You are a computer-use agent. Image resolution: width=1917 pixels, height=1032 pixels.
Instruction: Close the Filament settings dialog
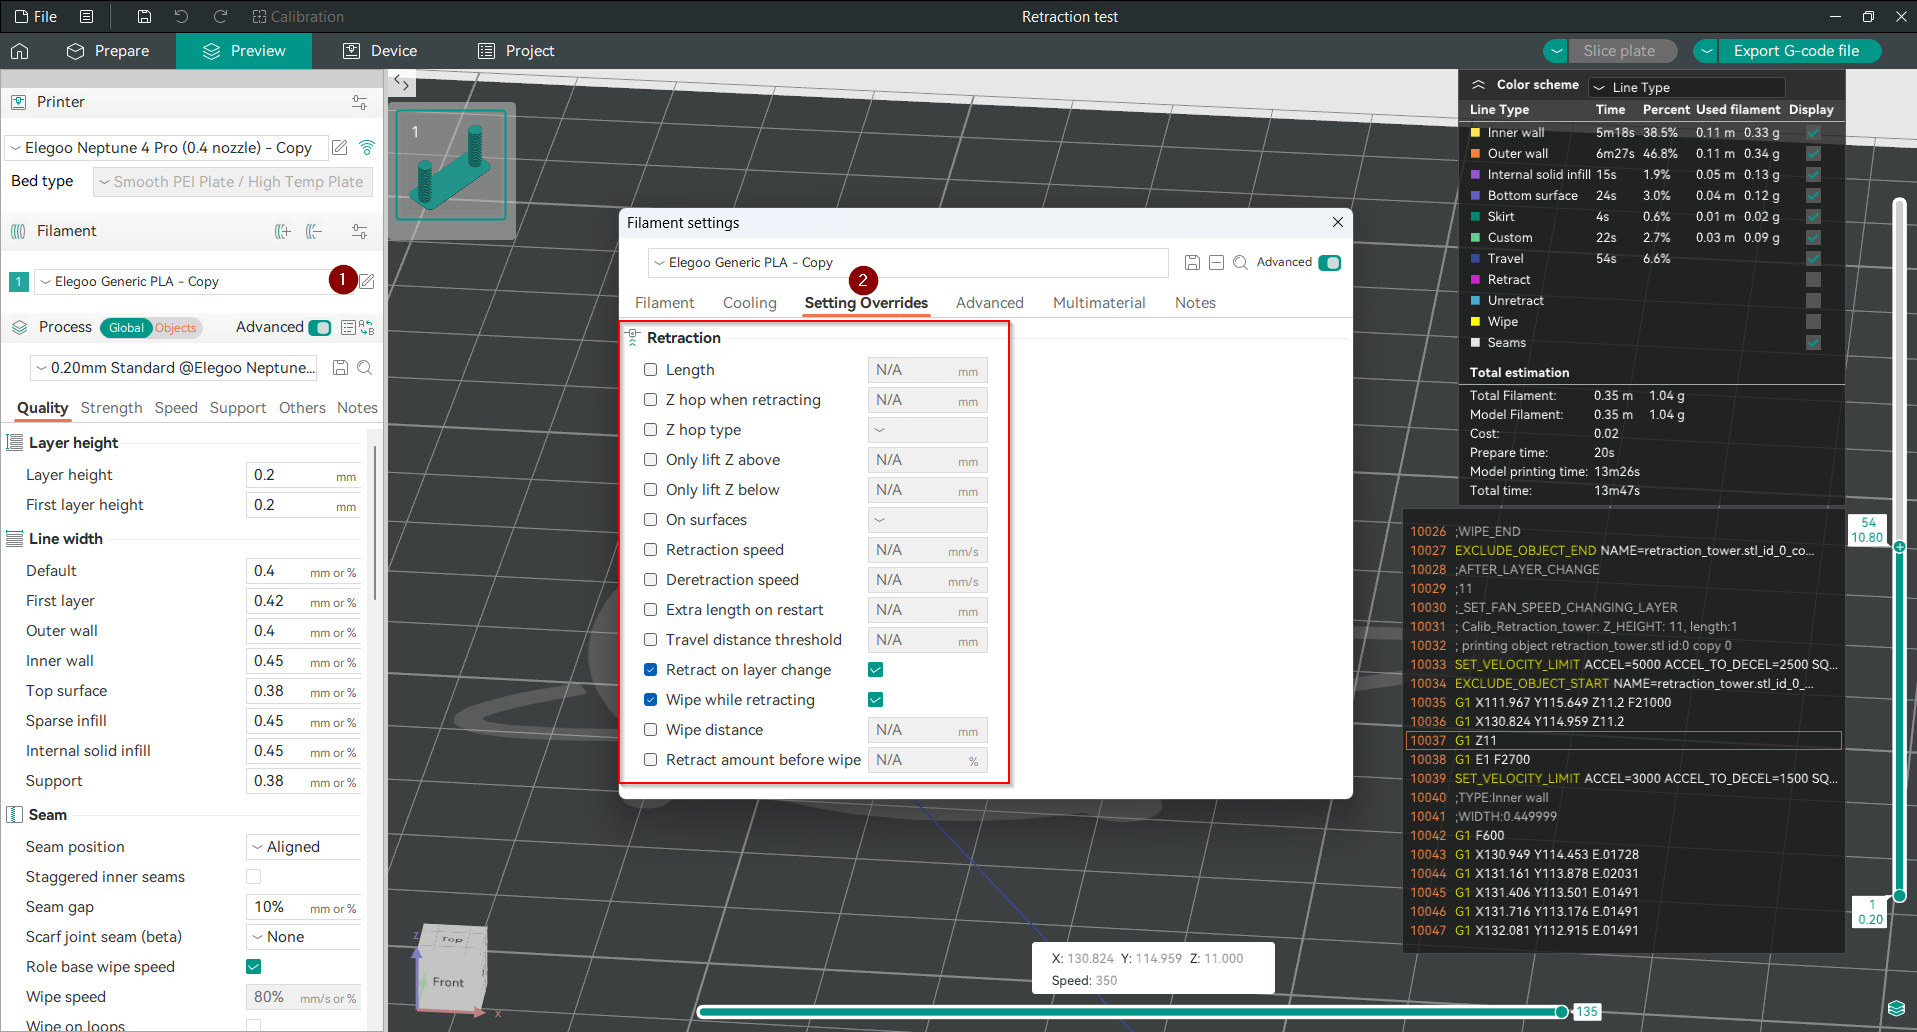tap(1338, 222)
